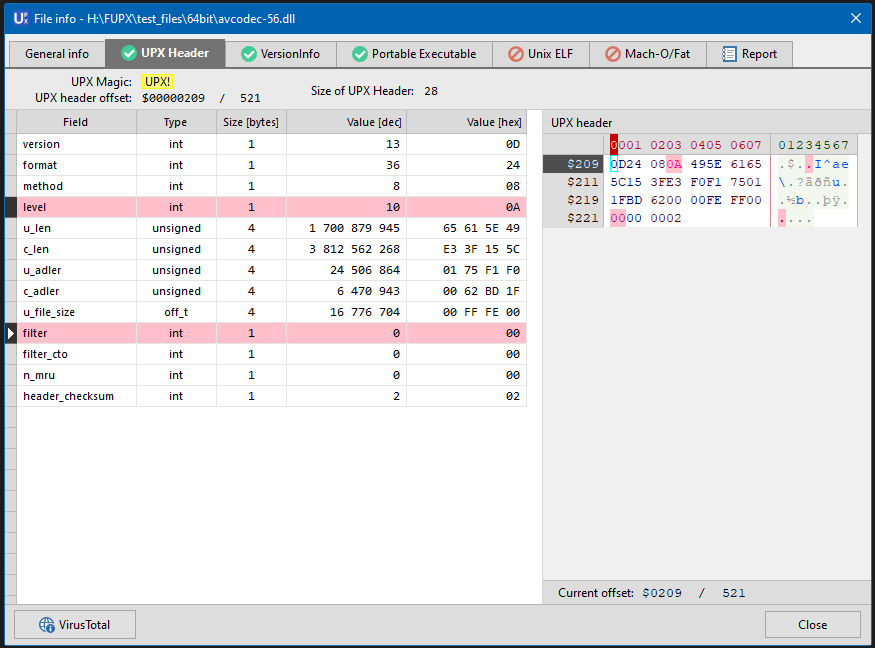Click the green checkmark icon on UPX Header tab
This screenshot has width=875, height=648.
pos(129,53)
